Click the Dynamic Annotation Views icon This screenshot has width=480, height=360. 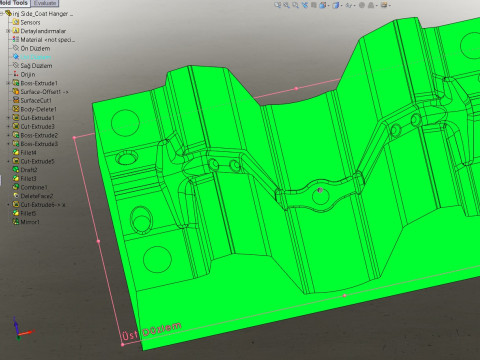pyautogui.click(x=314, y=5)
